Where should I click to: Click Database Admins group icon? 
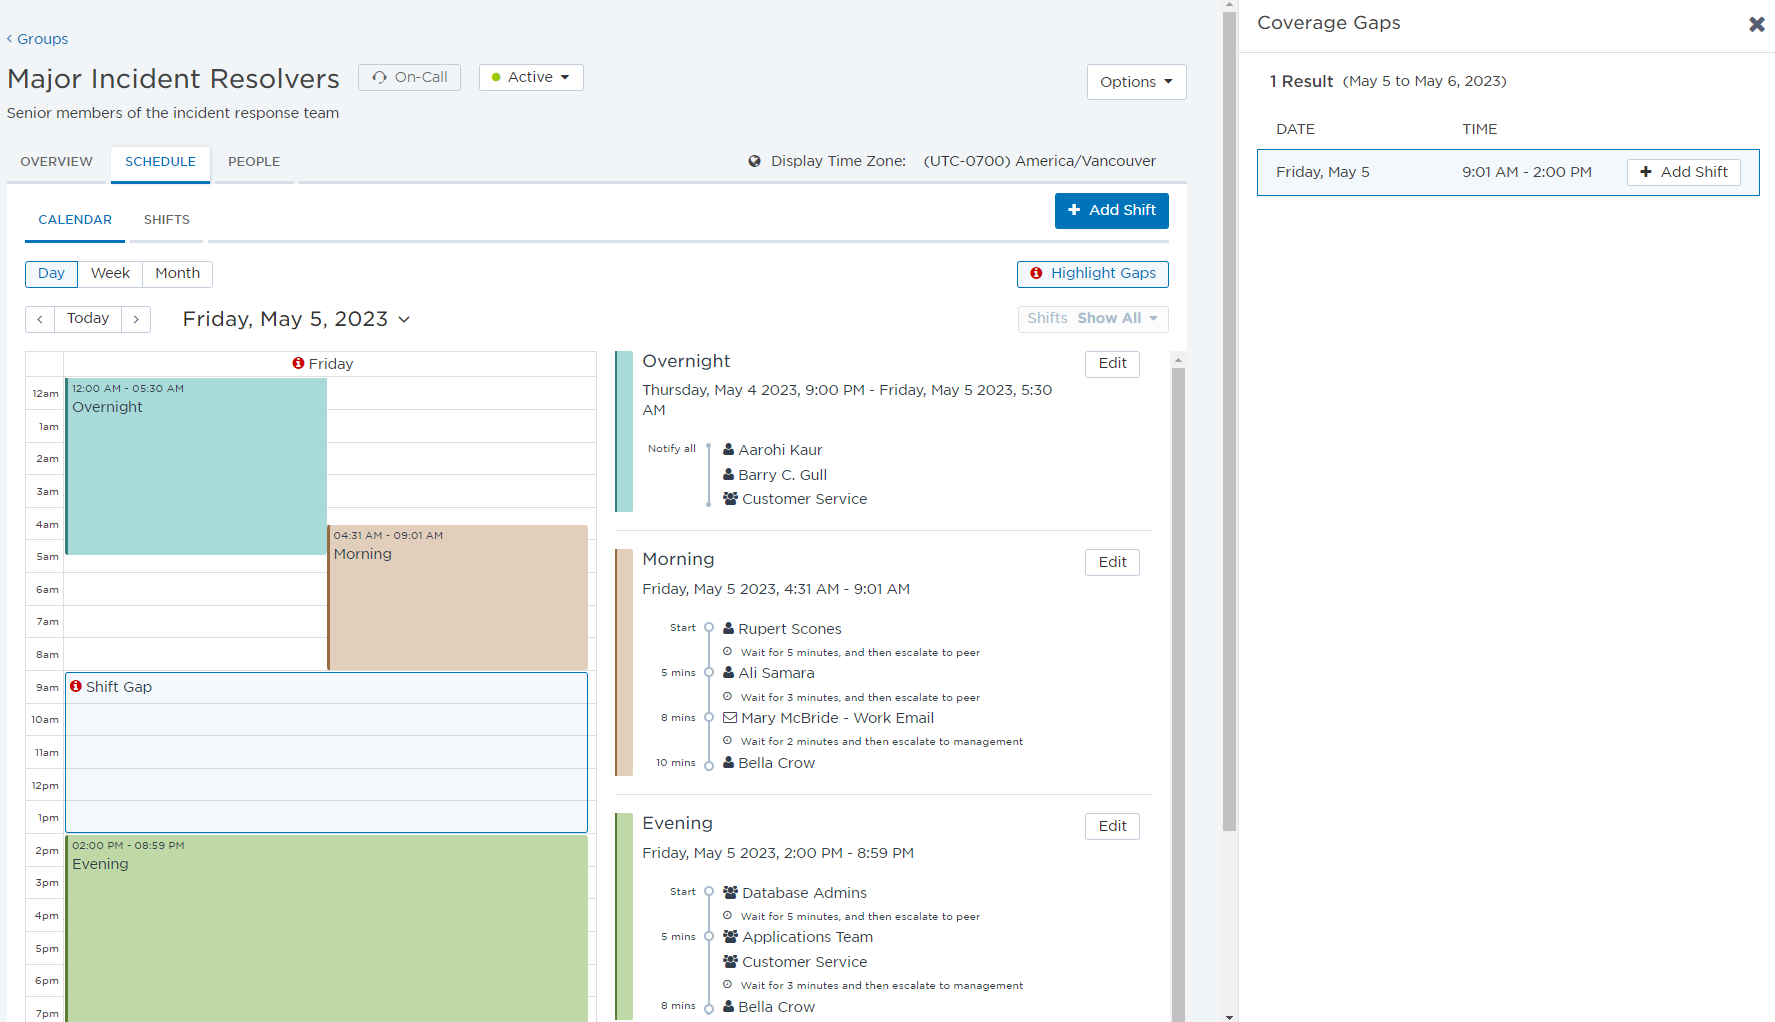click(731, 893)
